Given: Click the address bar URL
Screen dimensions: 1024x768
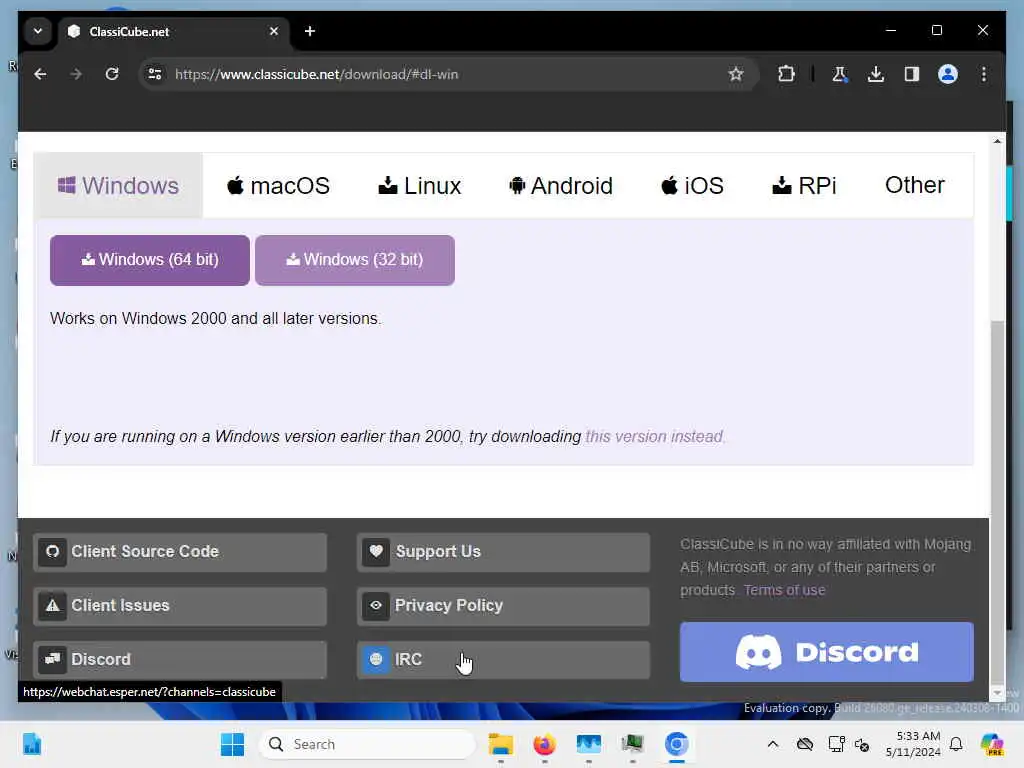Looking at the screenshot, I should (317, 74).
